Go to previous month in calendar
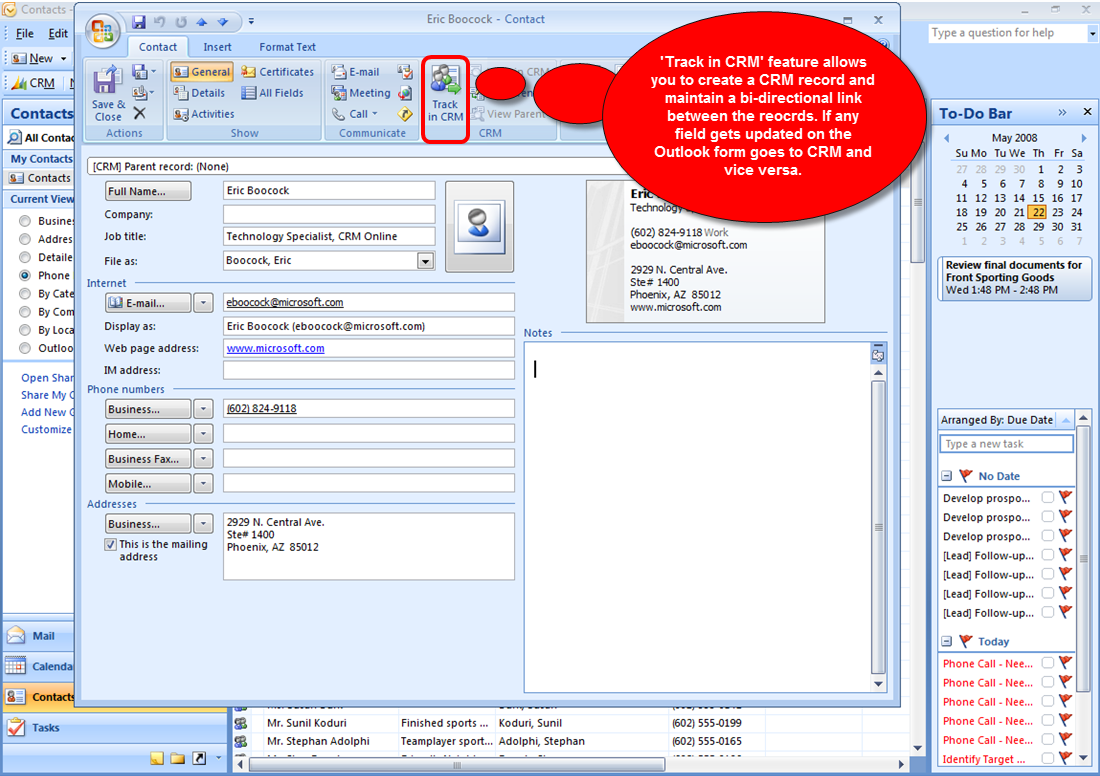1100x776 pixels. 946,138
